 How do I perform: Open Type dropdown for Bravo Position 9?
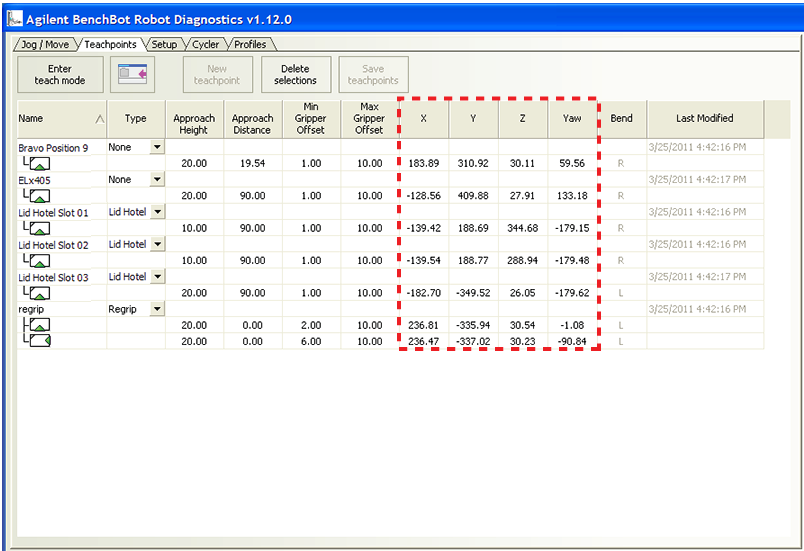(x=156, y=147)
